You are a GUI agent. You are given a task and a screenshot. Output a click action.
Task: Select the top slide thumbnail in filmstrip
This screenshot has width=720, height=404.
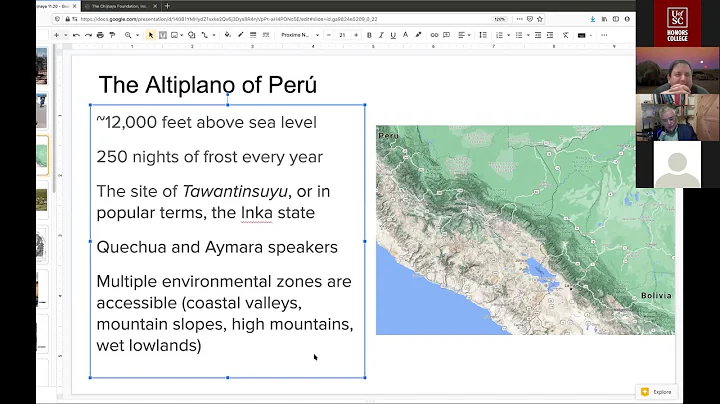(x=42, y=66)
